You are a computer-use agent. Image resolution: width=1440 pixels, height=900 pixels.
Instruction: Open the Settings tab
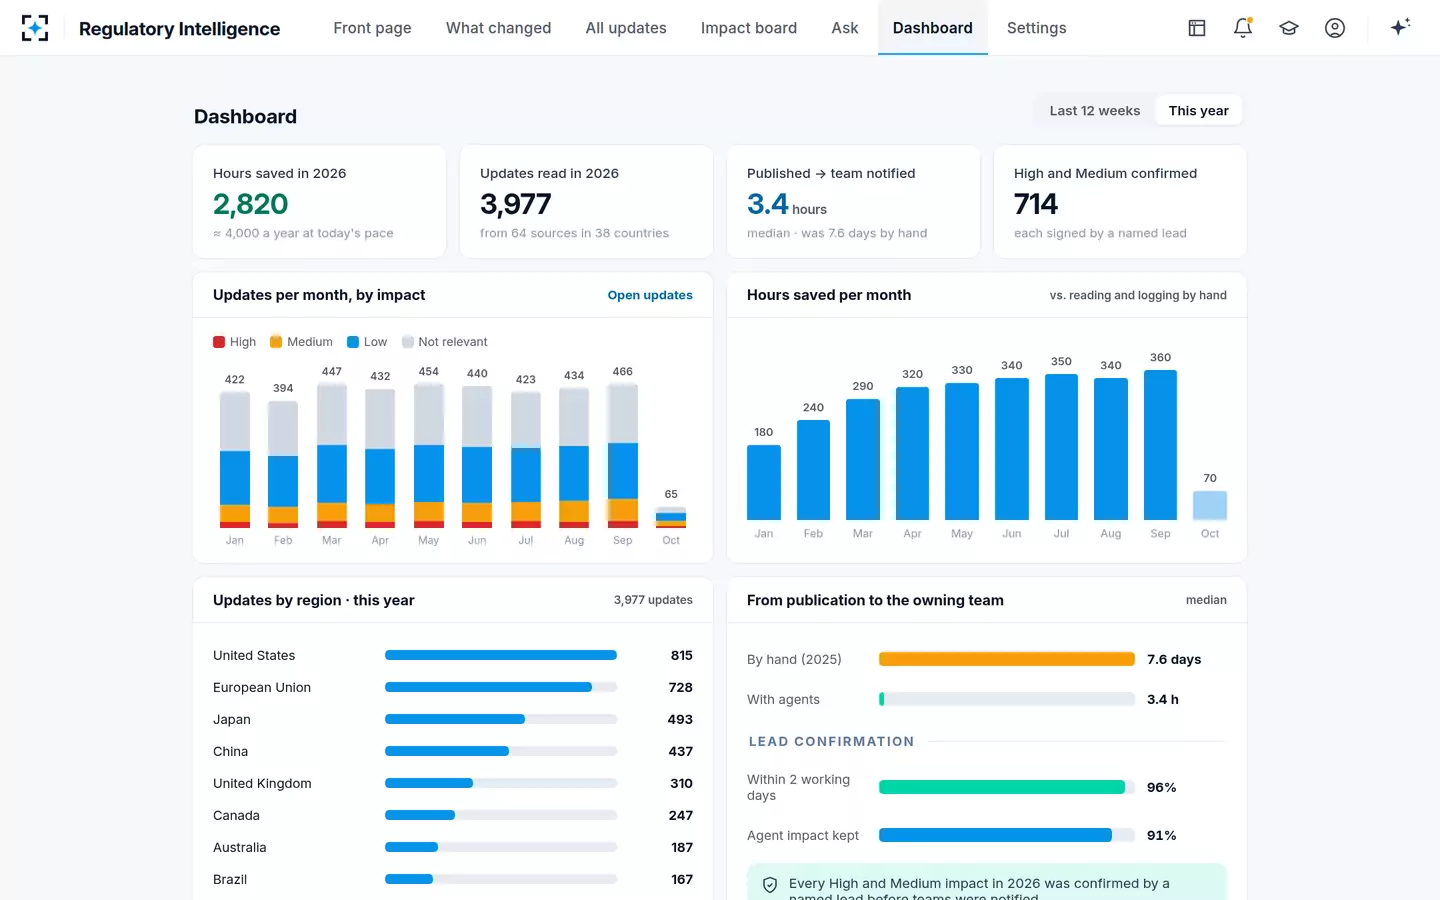[x=1037, y=28]
